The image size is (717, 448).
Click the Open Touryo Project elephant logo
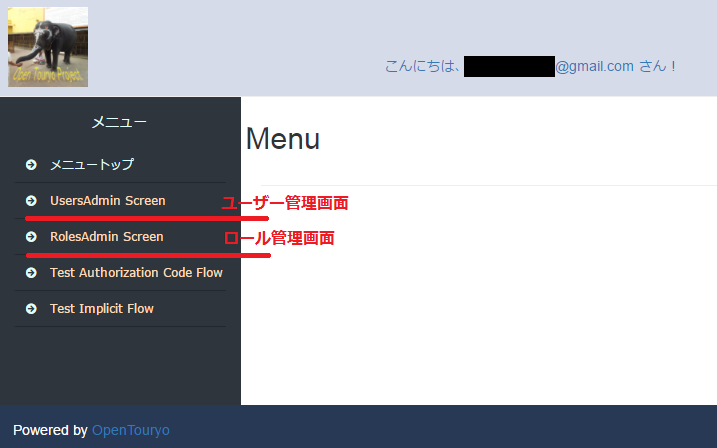[48, 47]
